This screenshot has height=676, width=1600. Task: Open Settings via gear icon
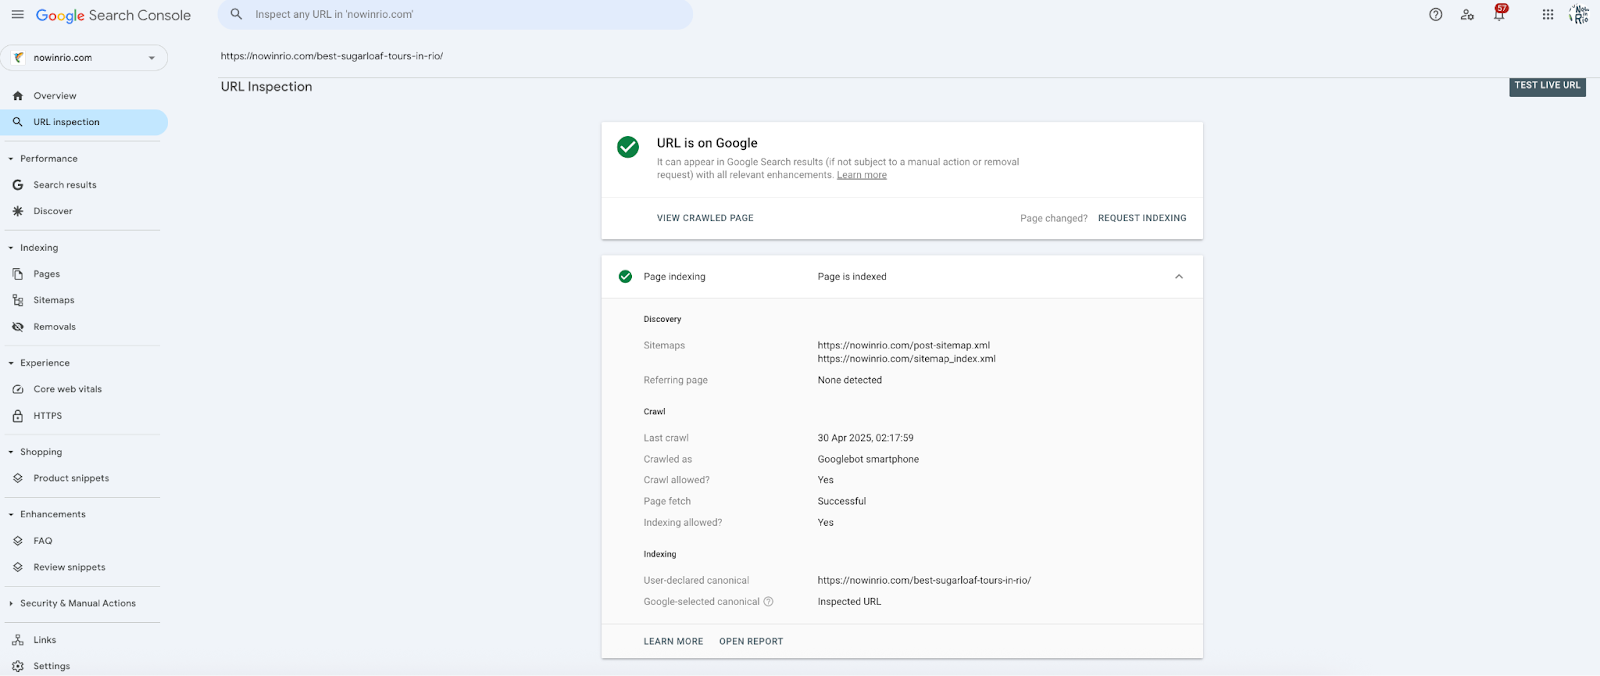(18, 666)
